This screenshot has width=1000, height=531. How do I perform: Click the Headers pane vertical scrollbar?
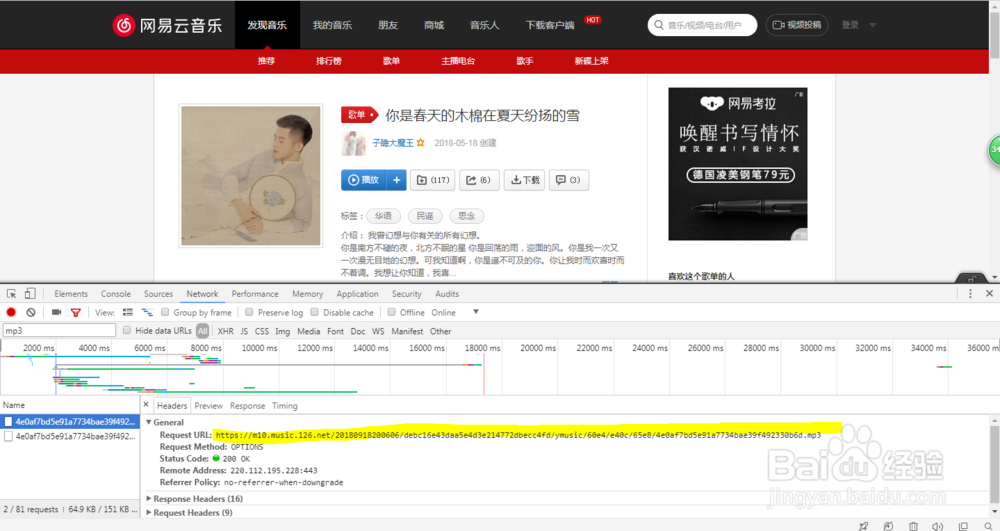click(x=994, y=465)
